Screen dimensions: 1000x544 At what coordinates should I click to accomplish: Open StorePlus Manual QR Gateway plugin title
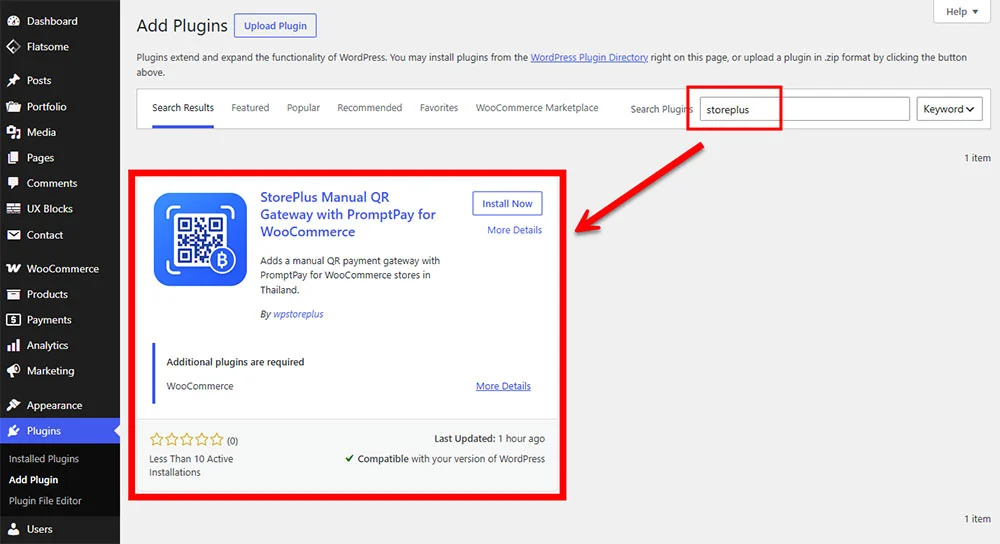pos(348,214)
